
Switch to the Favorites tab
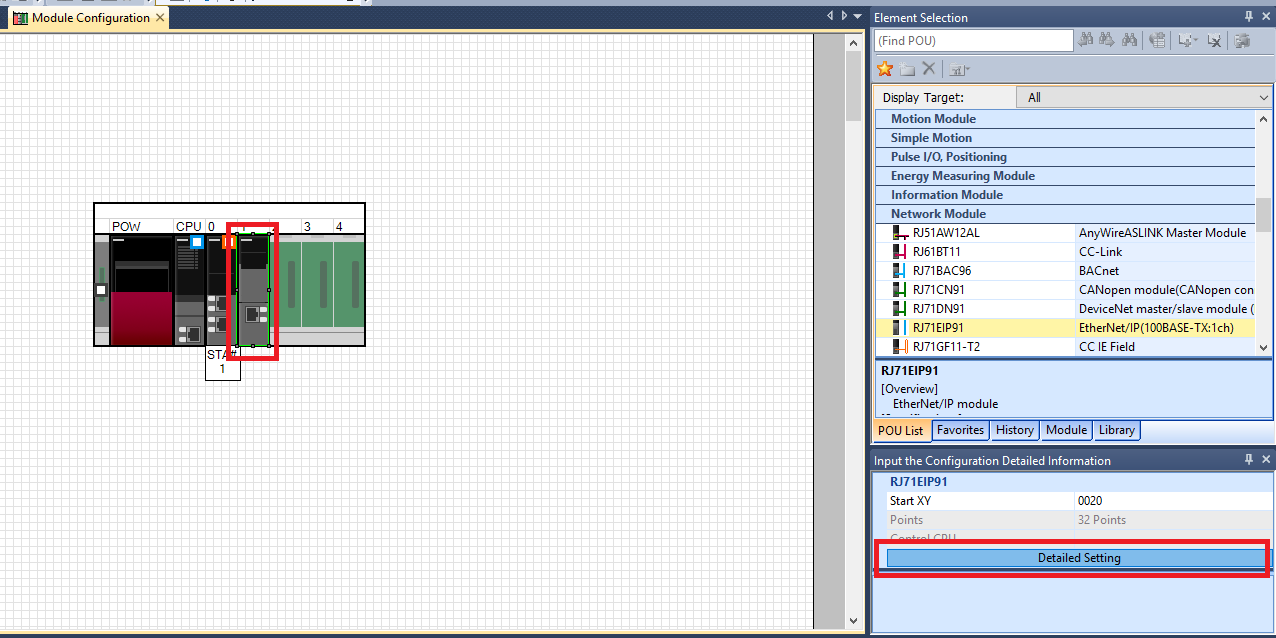coord(961,430)
